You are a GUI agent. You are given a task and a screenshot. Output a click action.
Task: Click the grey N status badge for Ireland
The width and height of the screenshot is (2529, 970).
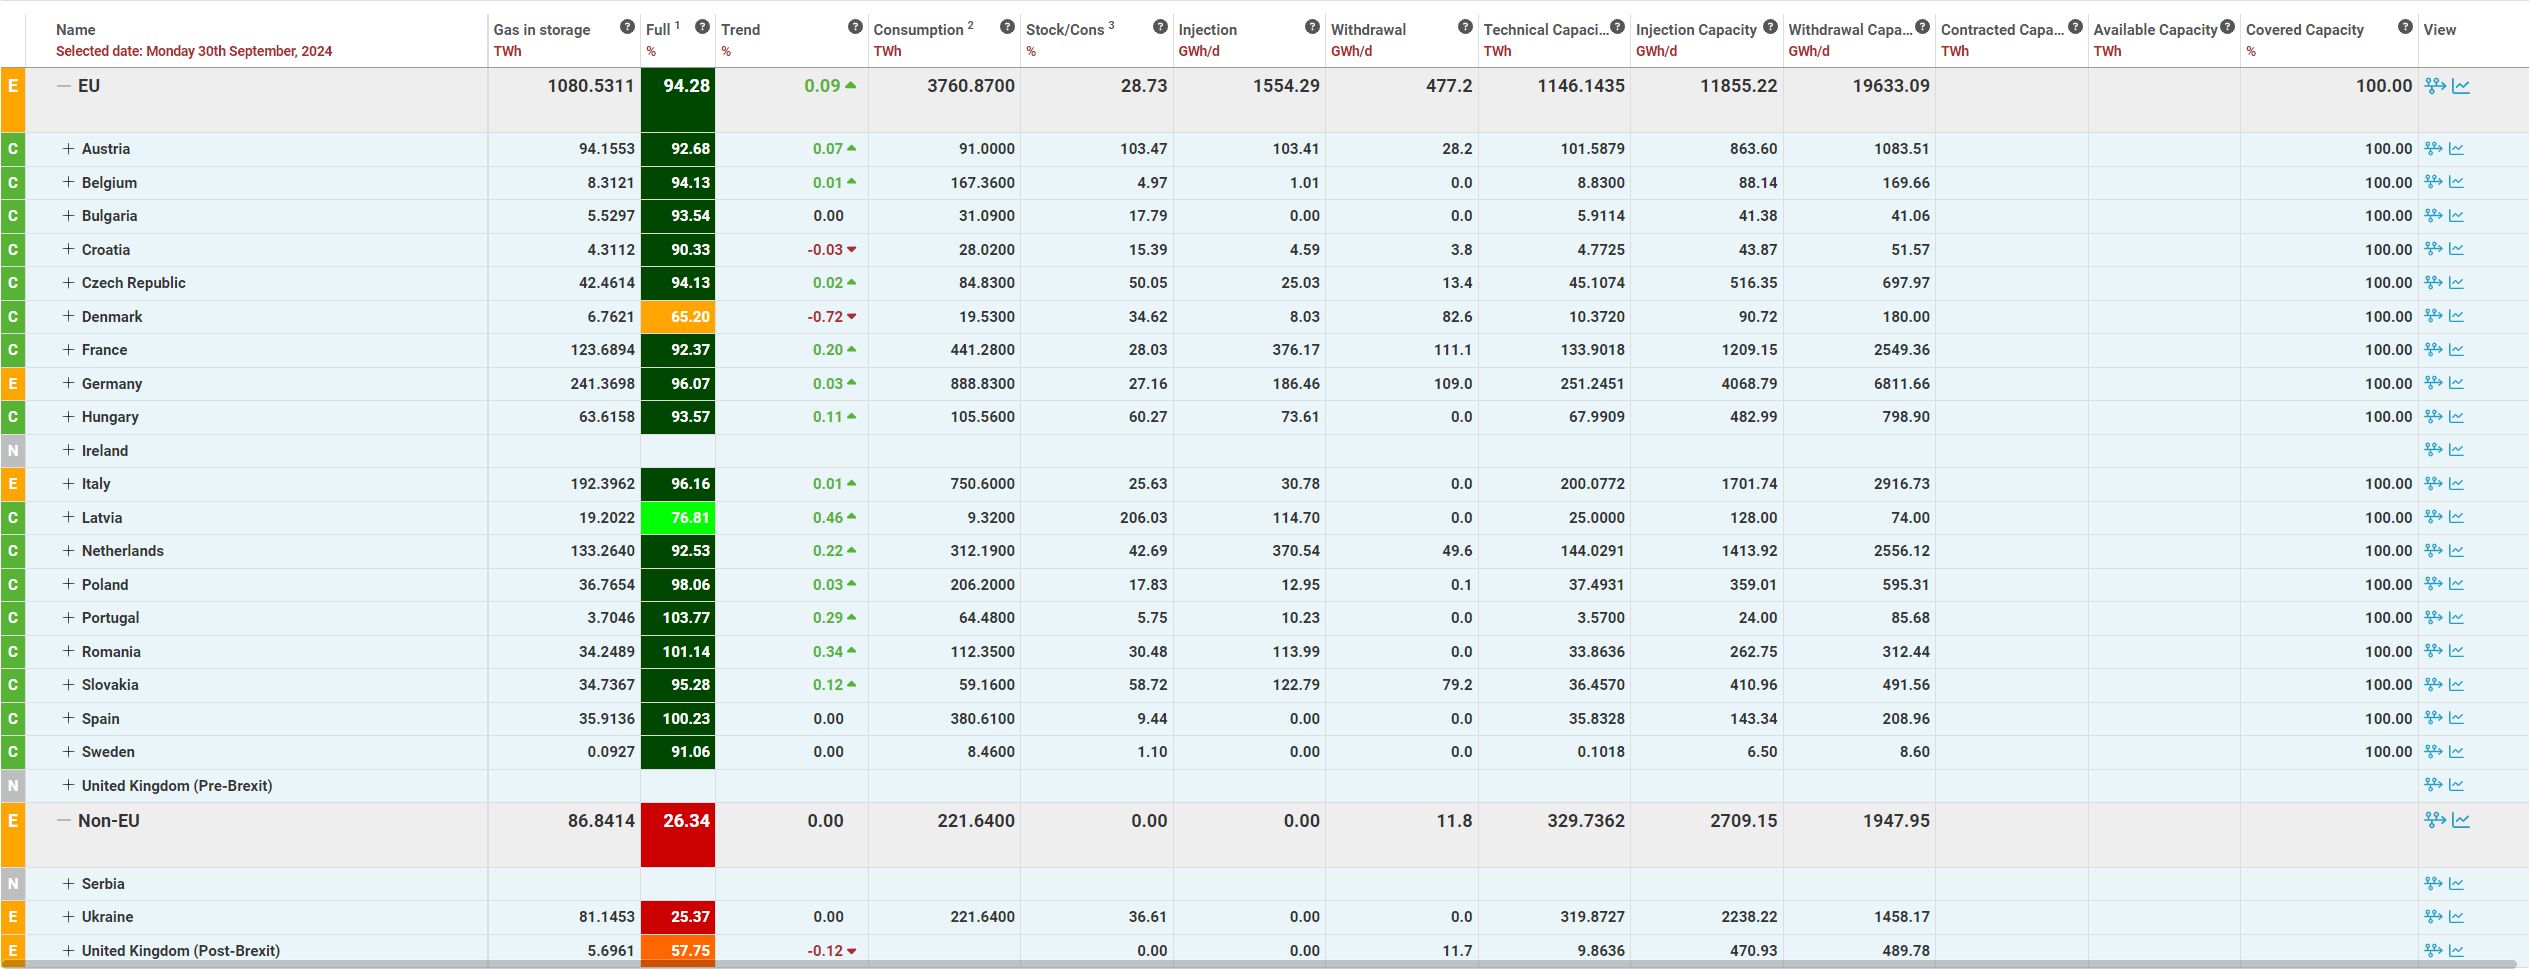click(x=13, y=451)
